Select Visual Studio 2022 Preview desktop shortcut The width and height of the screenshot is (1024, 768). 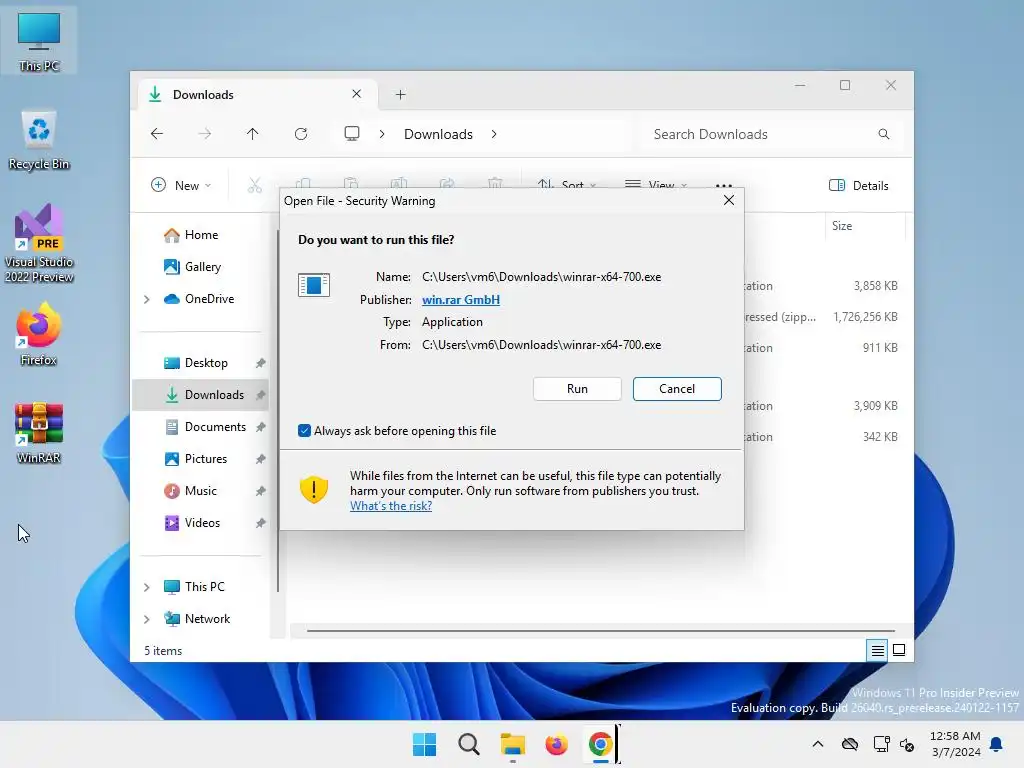pos(39,244)
